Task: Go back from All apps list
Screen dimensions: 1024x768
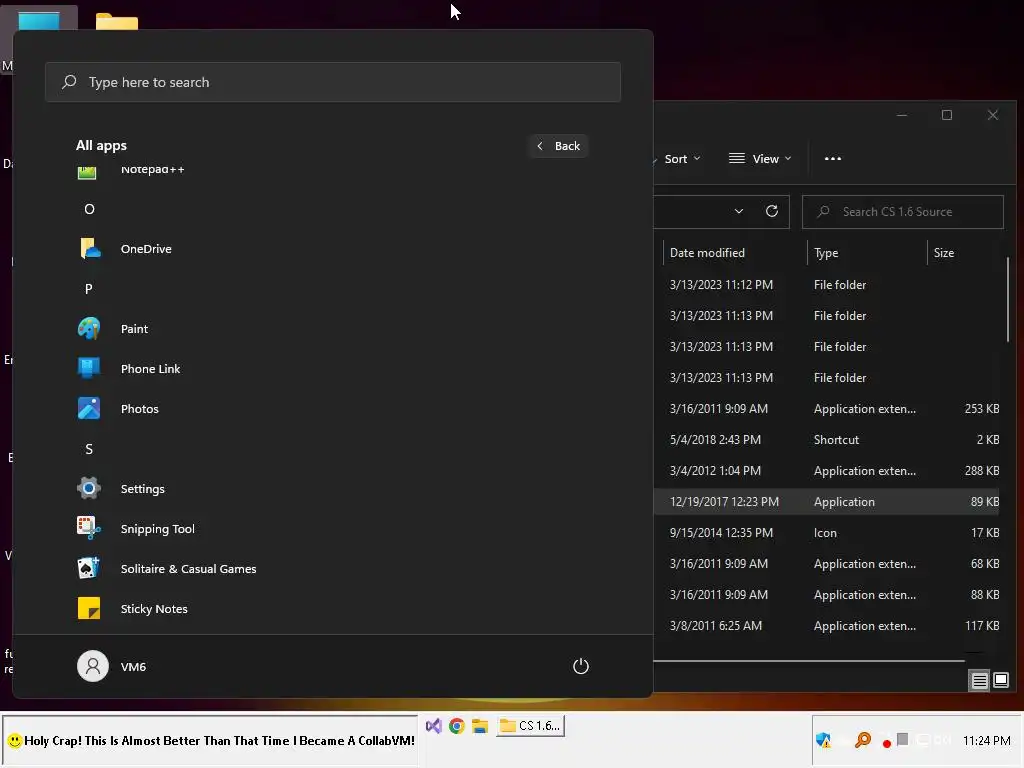Action: click(x=558, y=146)
